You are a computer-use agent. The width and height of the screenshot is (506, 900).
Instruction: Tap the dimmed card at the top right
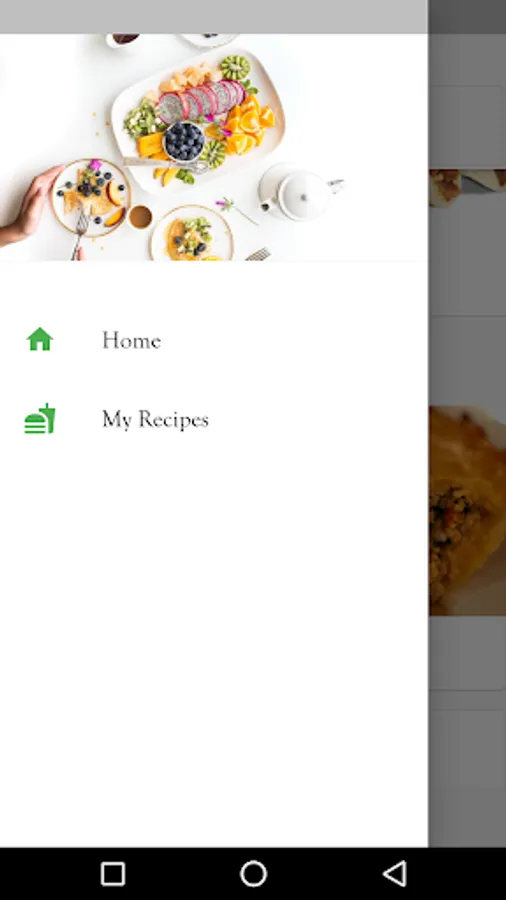(467, 126)
